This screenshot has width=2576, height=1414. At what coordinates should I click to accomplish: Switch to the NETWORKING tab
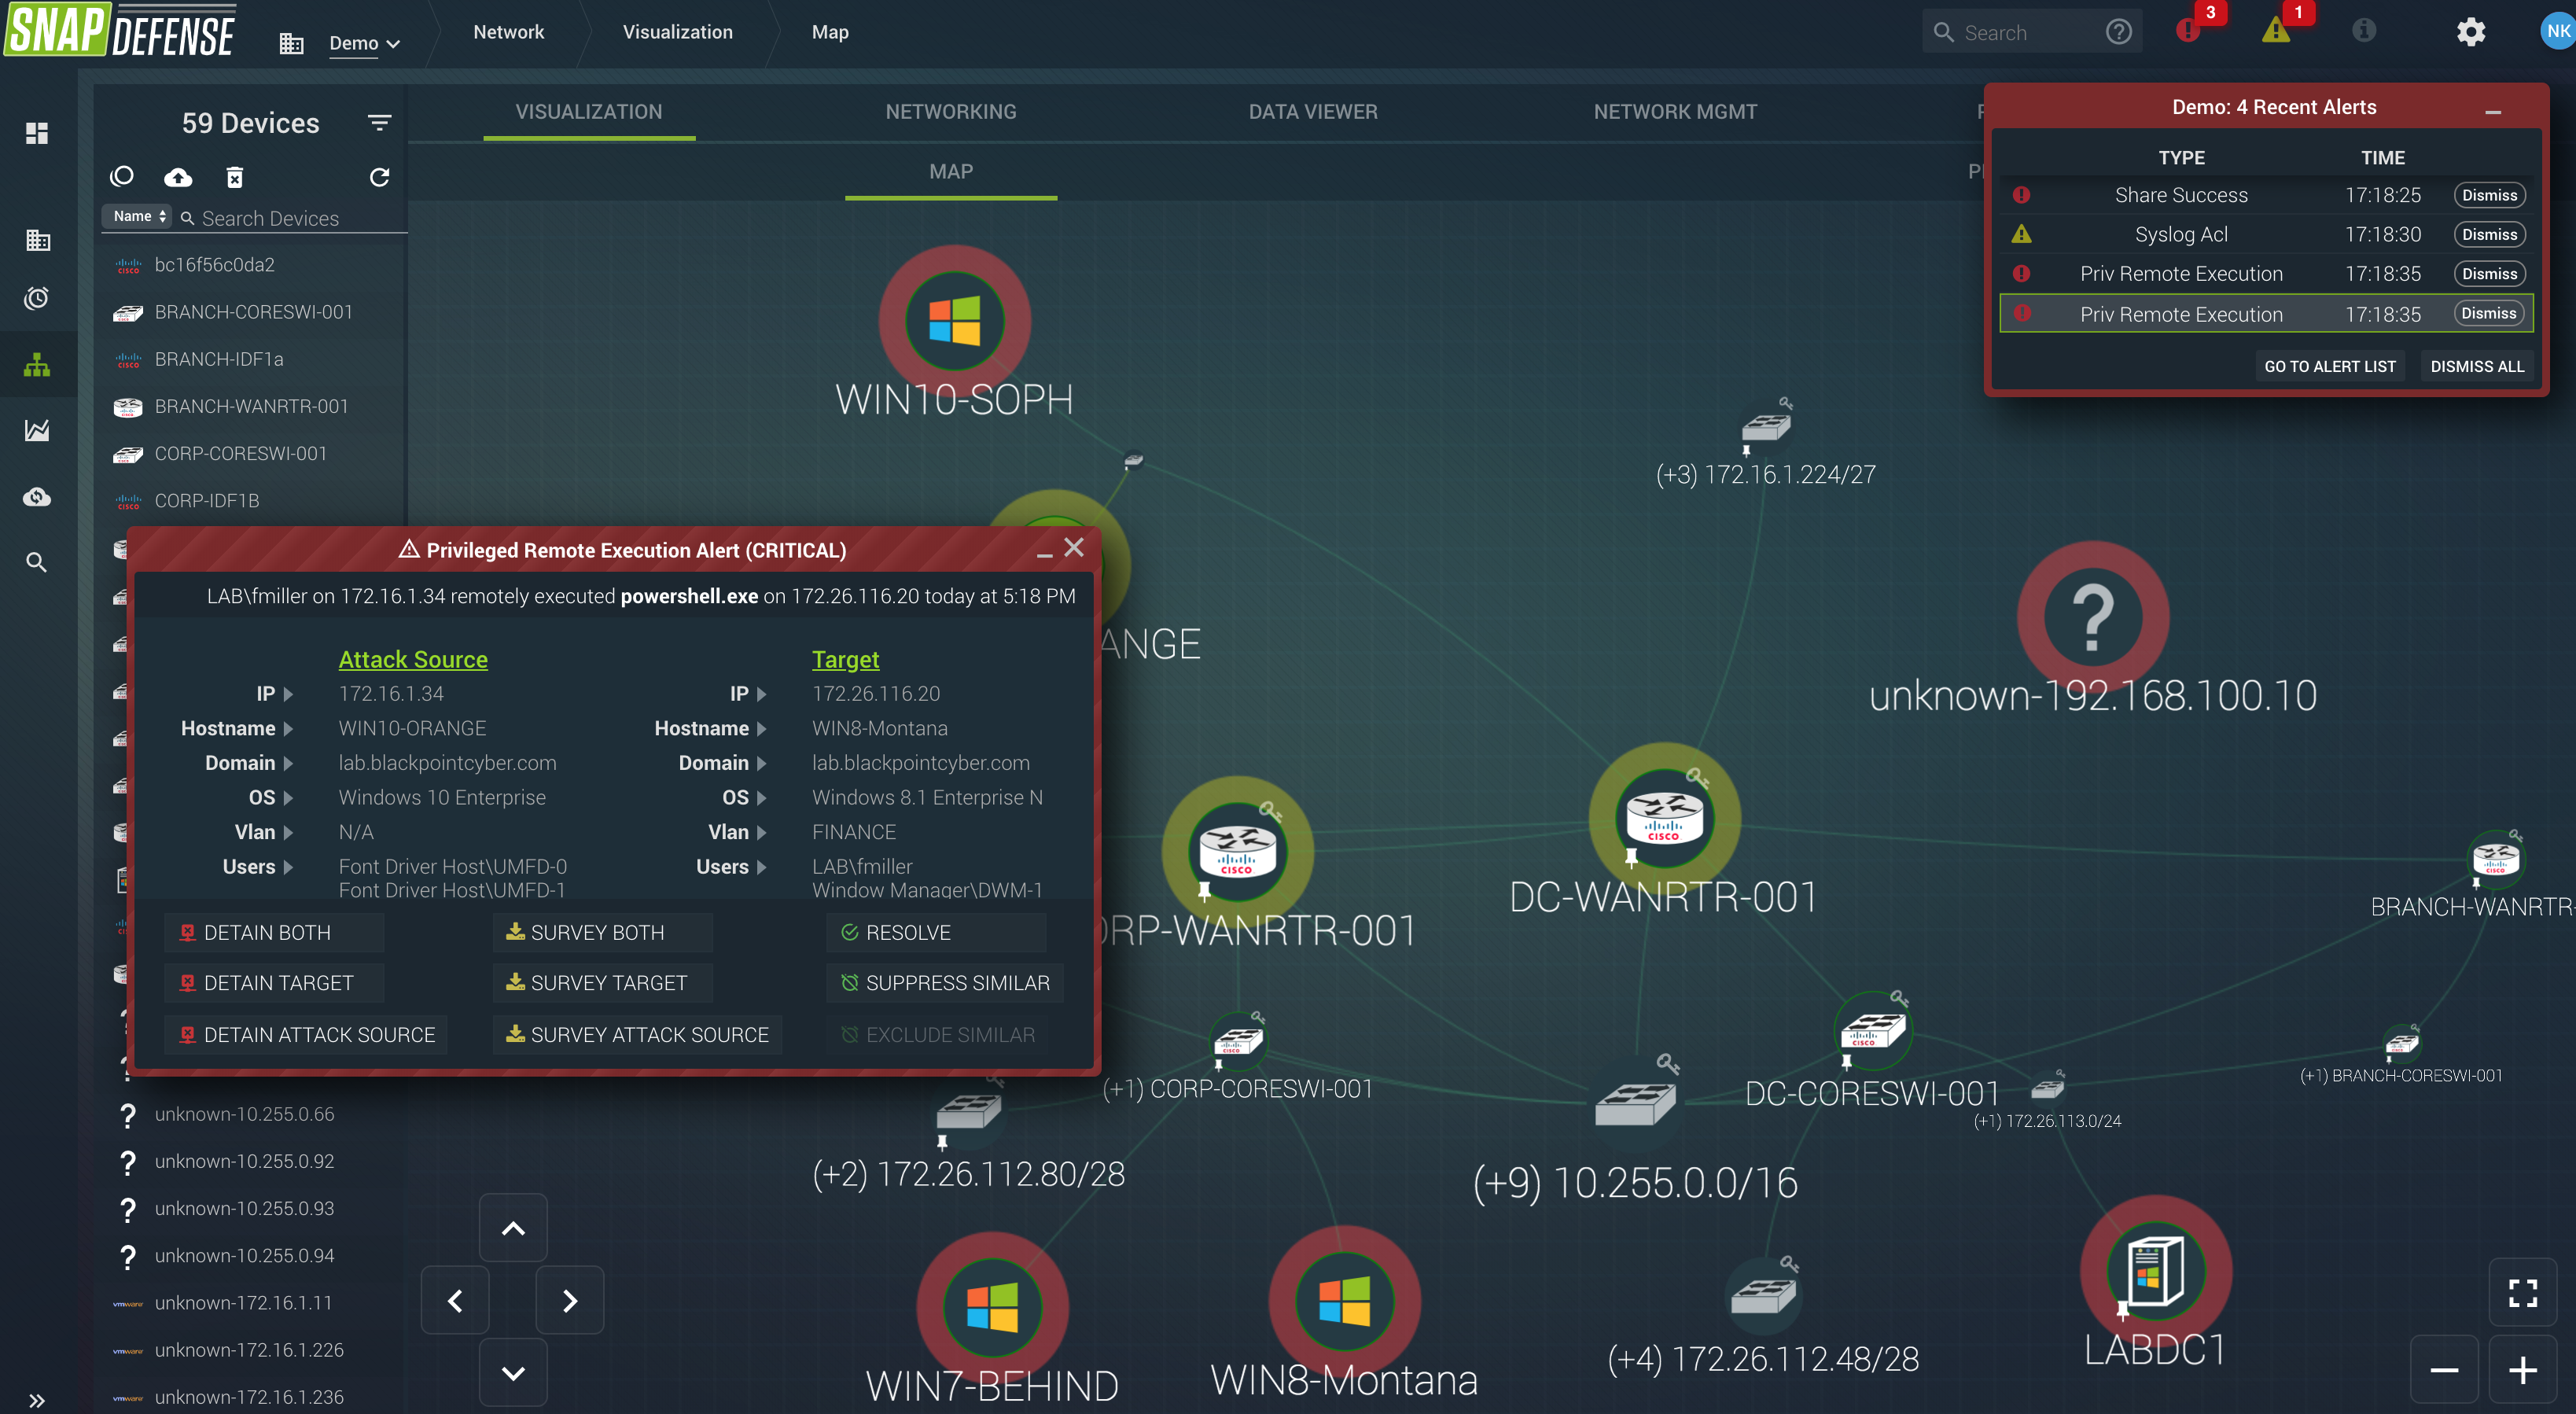pos(950,111)
